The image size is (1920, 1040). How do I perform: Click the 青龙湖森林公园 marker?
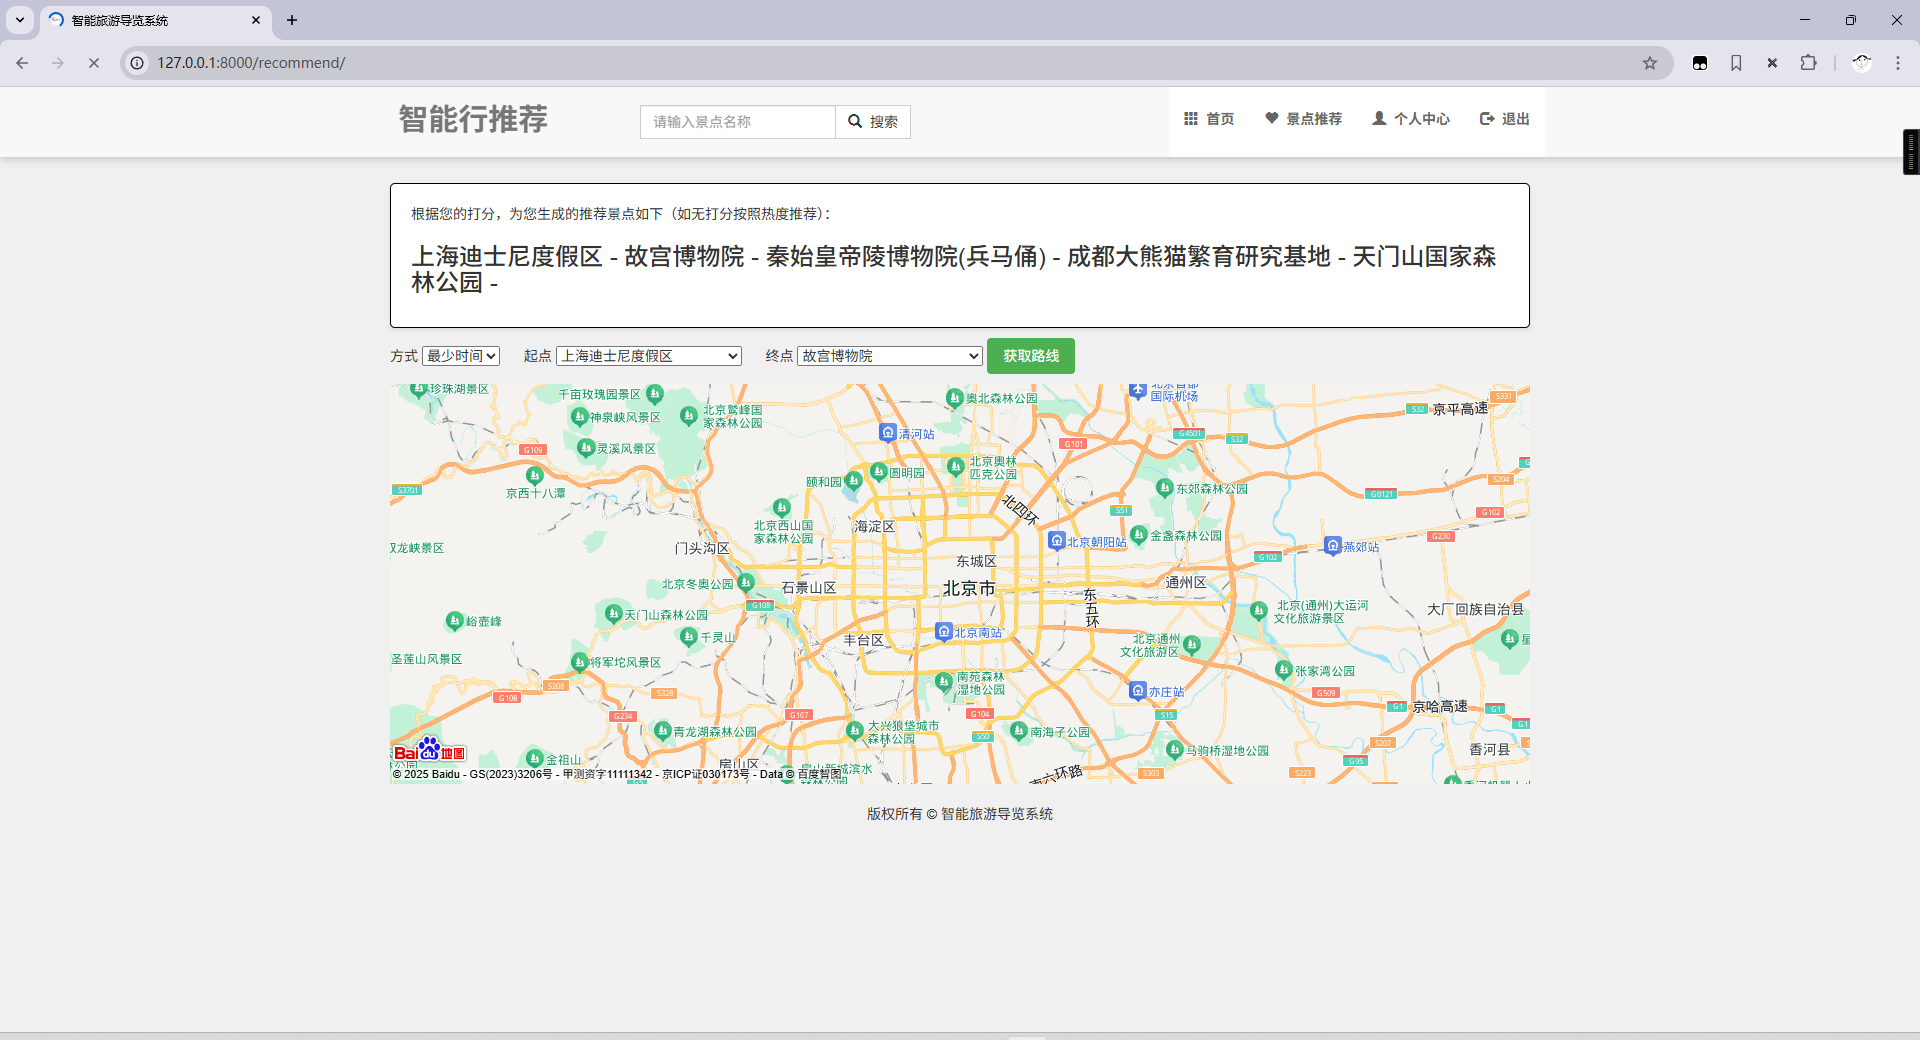pyautogui.click(x=662, y=731)
